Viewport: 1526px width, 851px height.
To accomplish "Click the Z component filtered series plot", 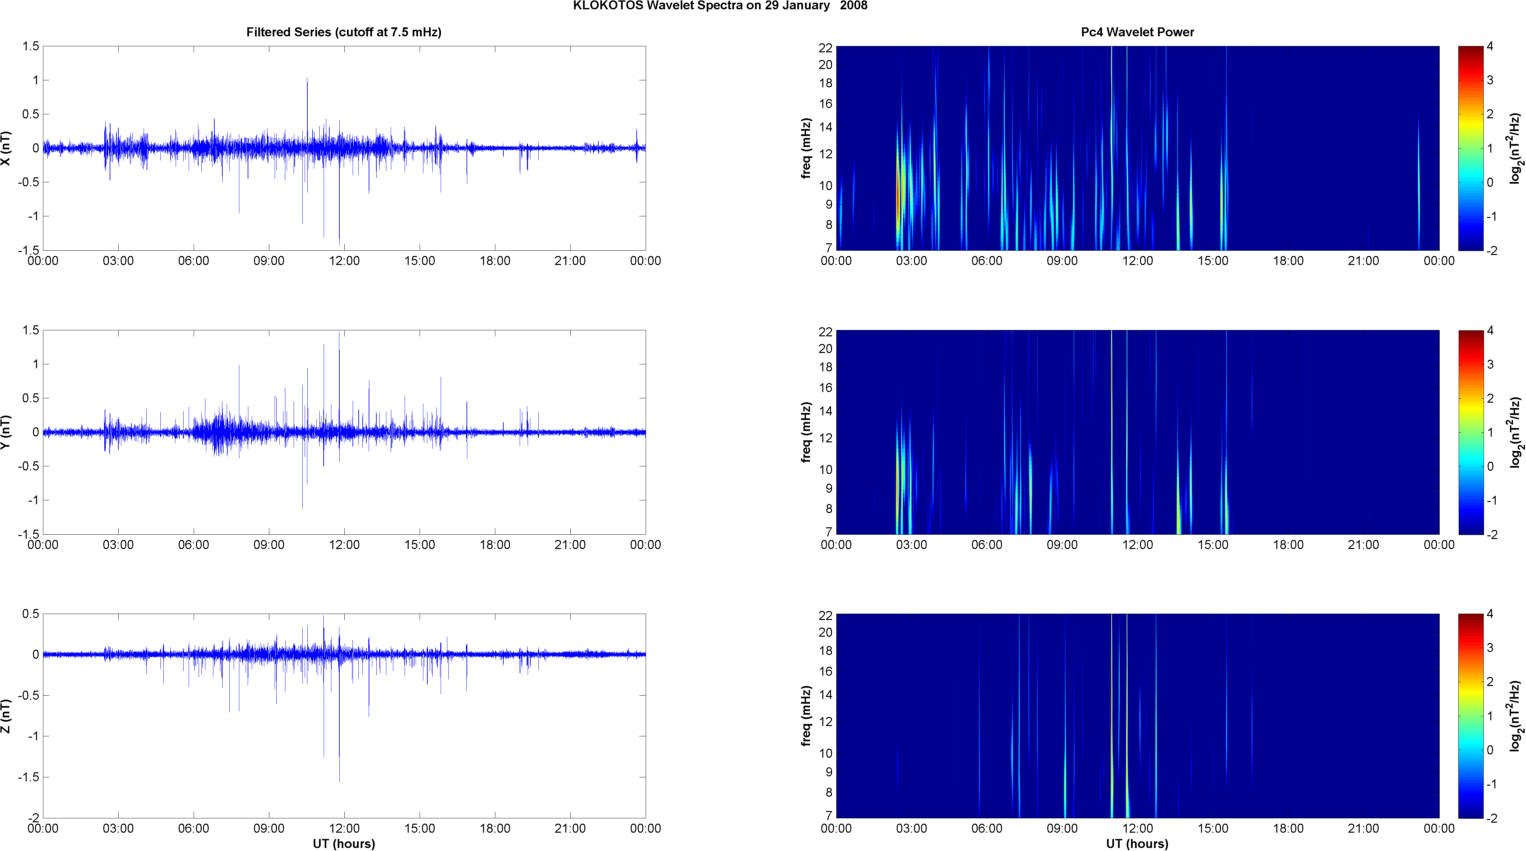I will tap(343, 715).
